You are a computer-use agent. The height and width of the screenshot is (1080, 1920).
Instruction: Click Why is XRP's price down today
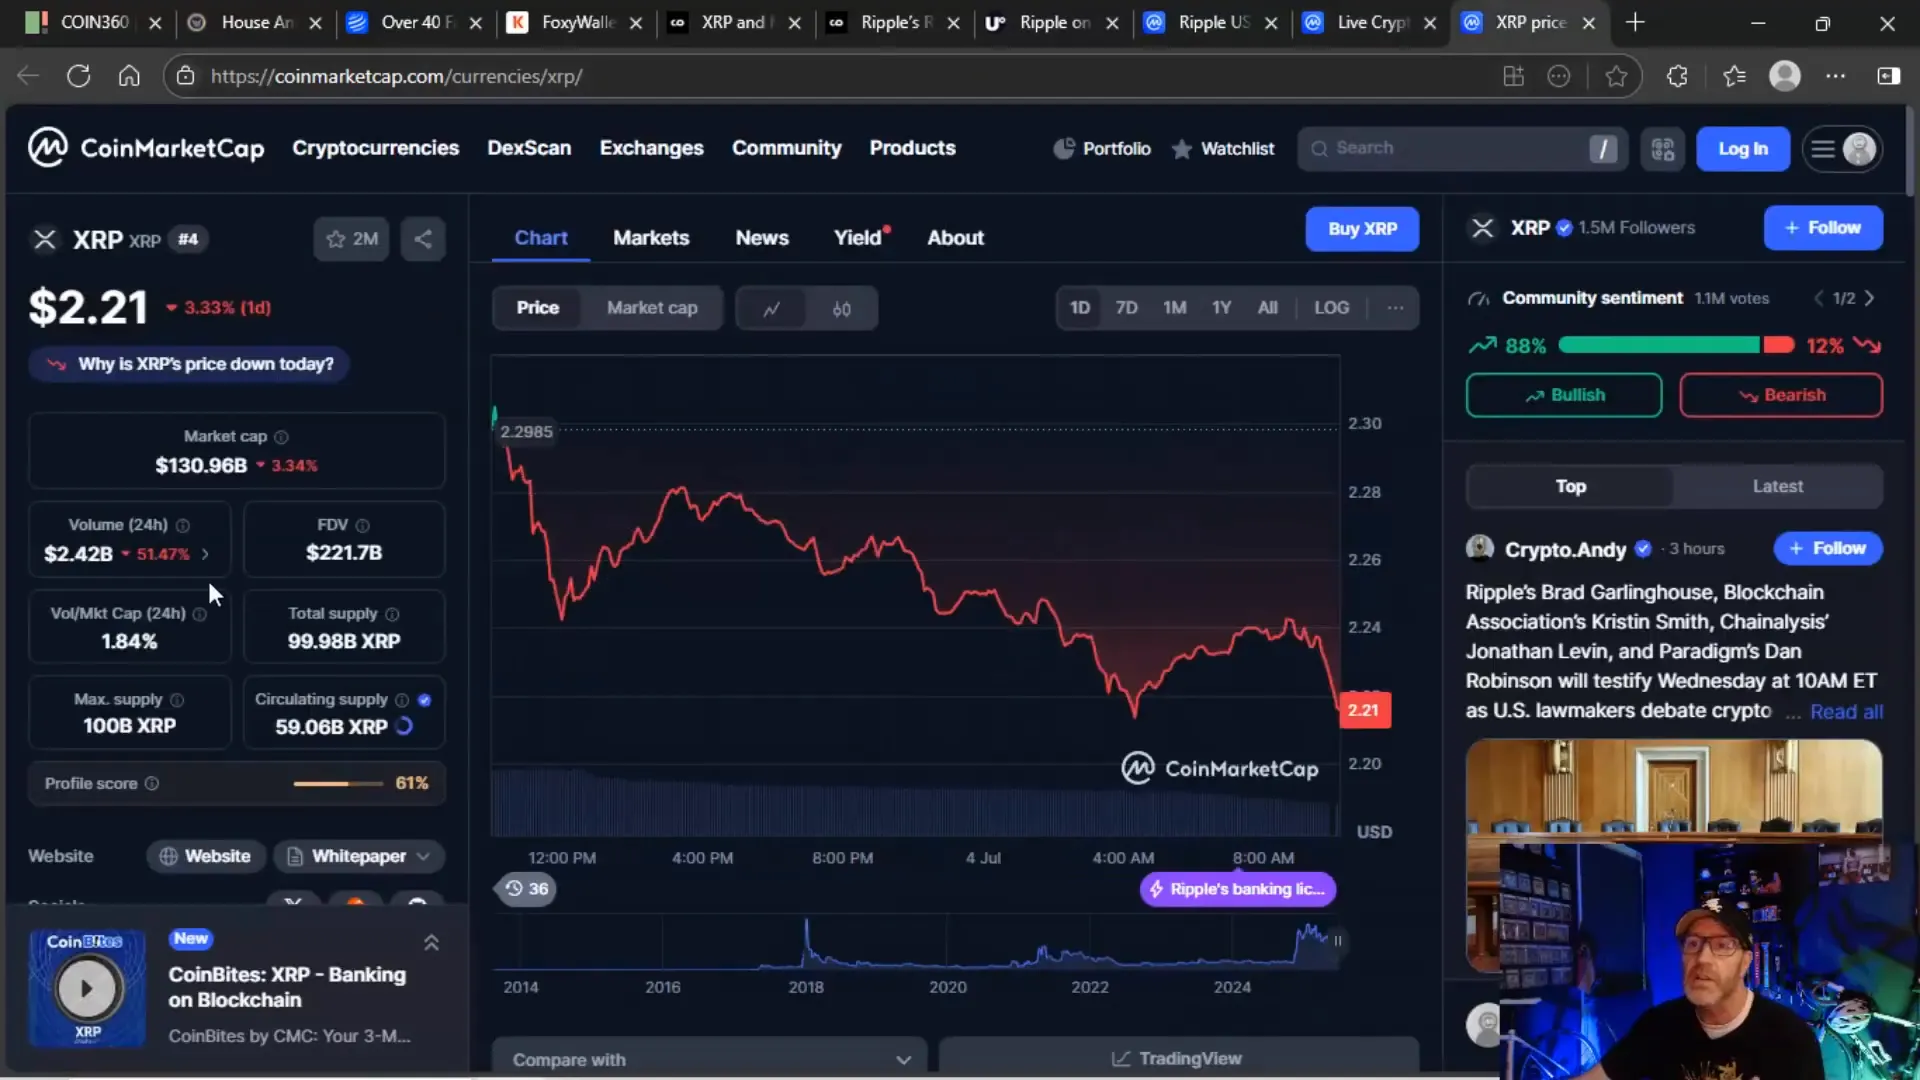[189, 364]
